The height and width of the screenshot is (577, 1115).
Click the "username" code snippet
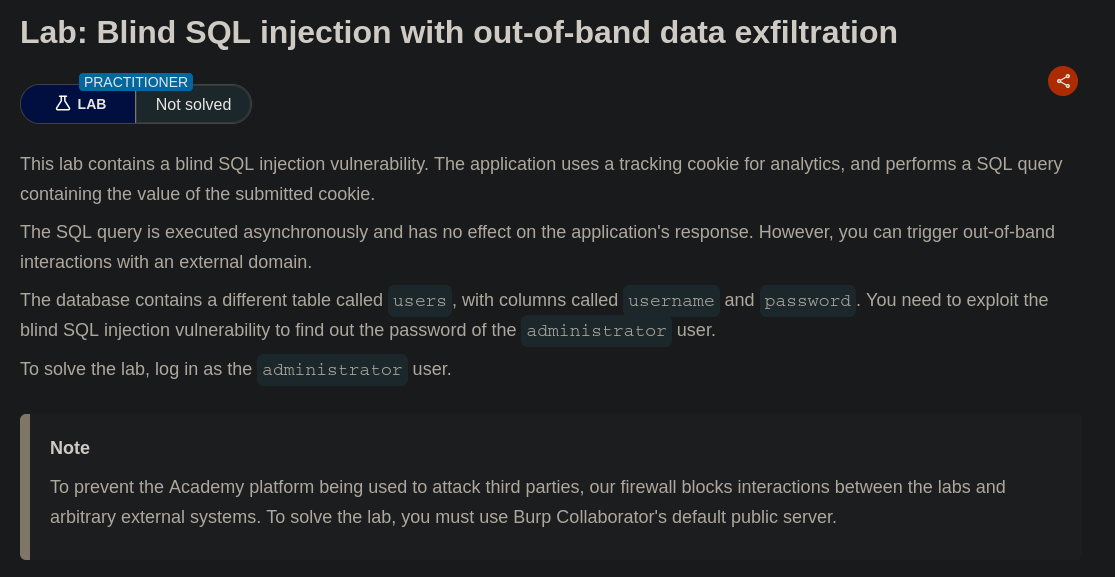[671, 301]
